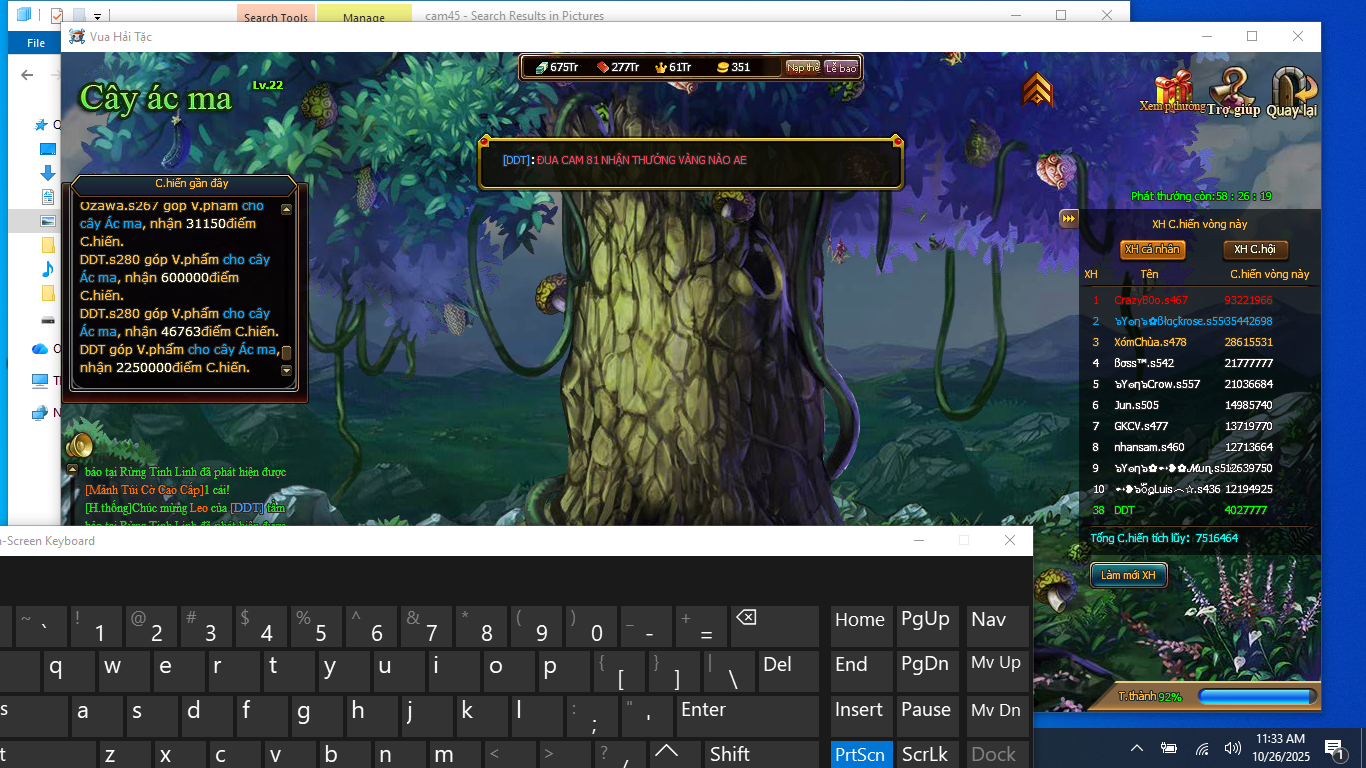This screenshot has width=1366, height=768.
Task: Click the Quay lại door icon
Action: tap(1293, 92)
